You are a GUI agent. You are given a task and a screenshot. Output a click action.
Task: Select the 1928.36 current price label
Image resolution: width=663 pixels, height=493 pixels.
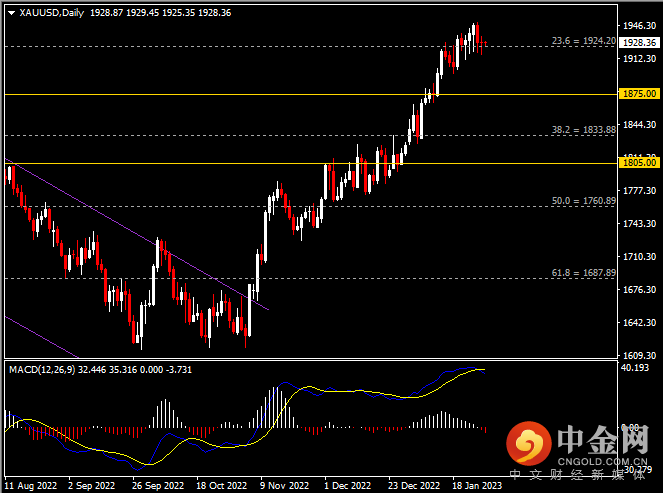[x=639, y=42]
